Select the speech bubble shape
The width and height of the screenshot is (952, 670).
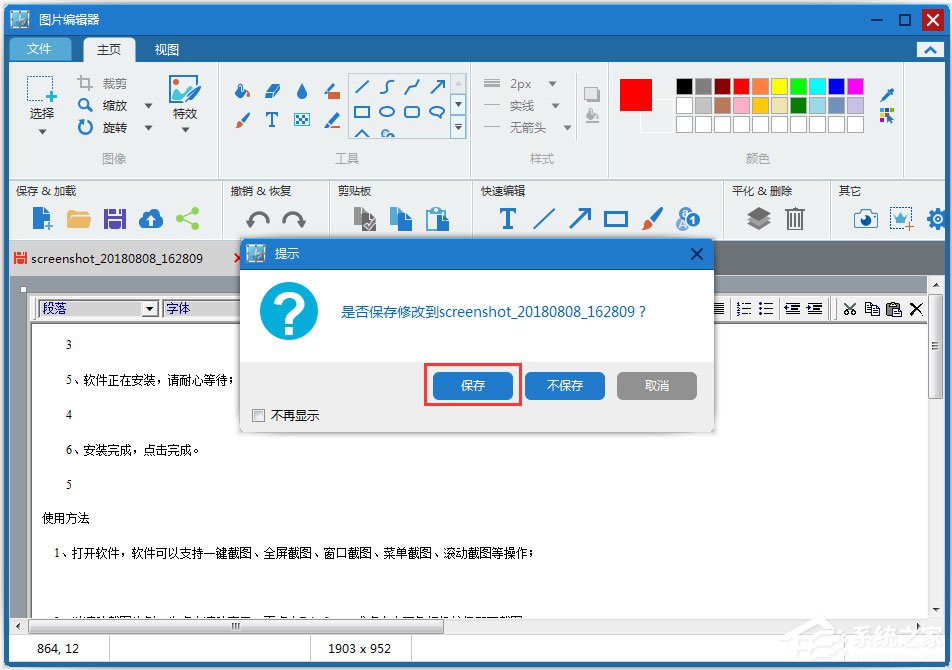(x=437, y=112)
